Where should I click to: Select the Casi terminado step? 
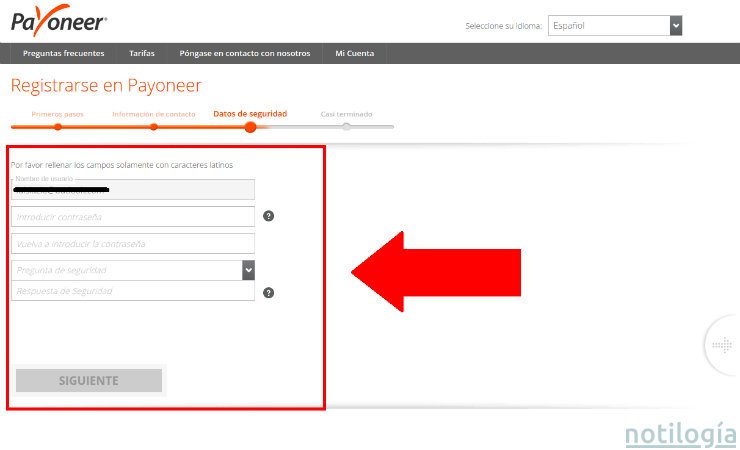point(346,114)
